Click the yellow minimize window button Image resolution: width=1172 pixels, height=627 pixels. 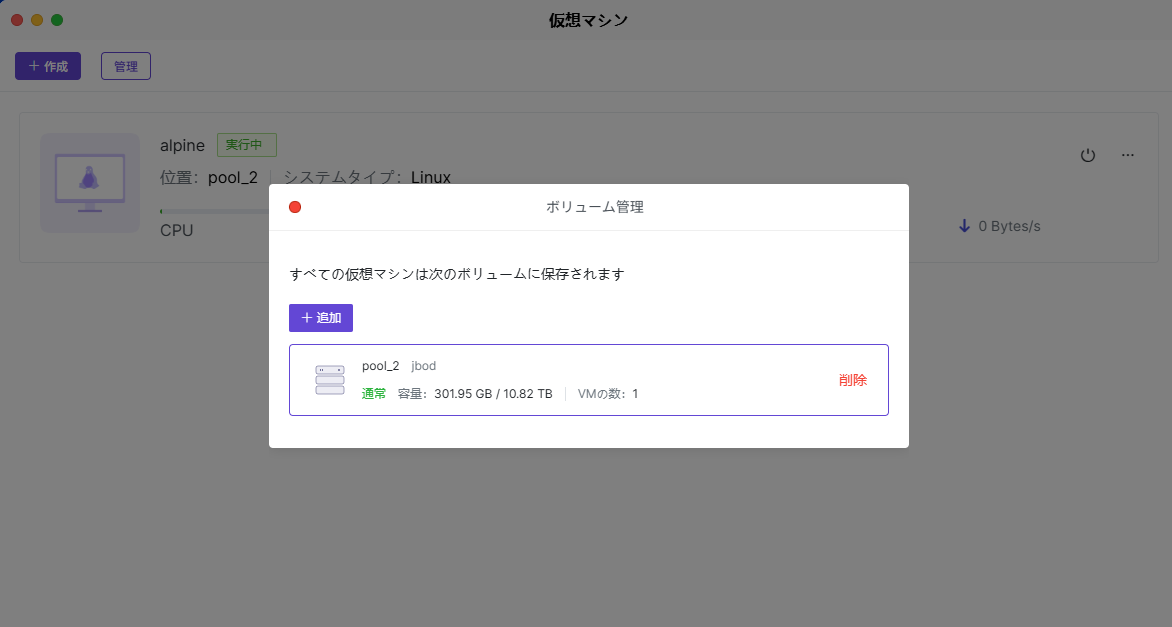click(37, 20)
